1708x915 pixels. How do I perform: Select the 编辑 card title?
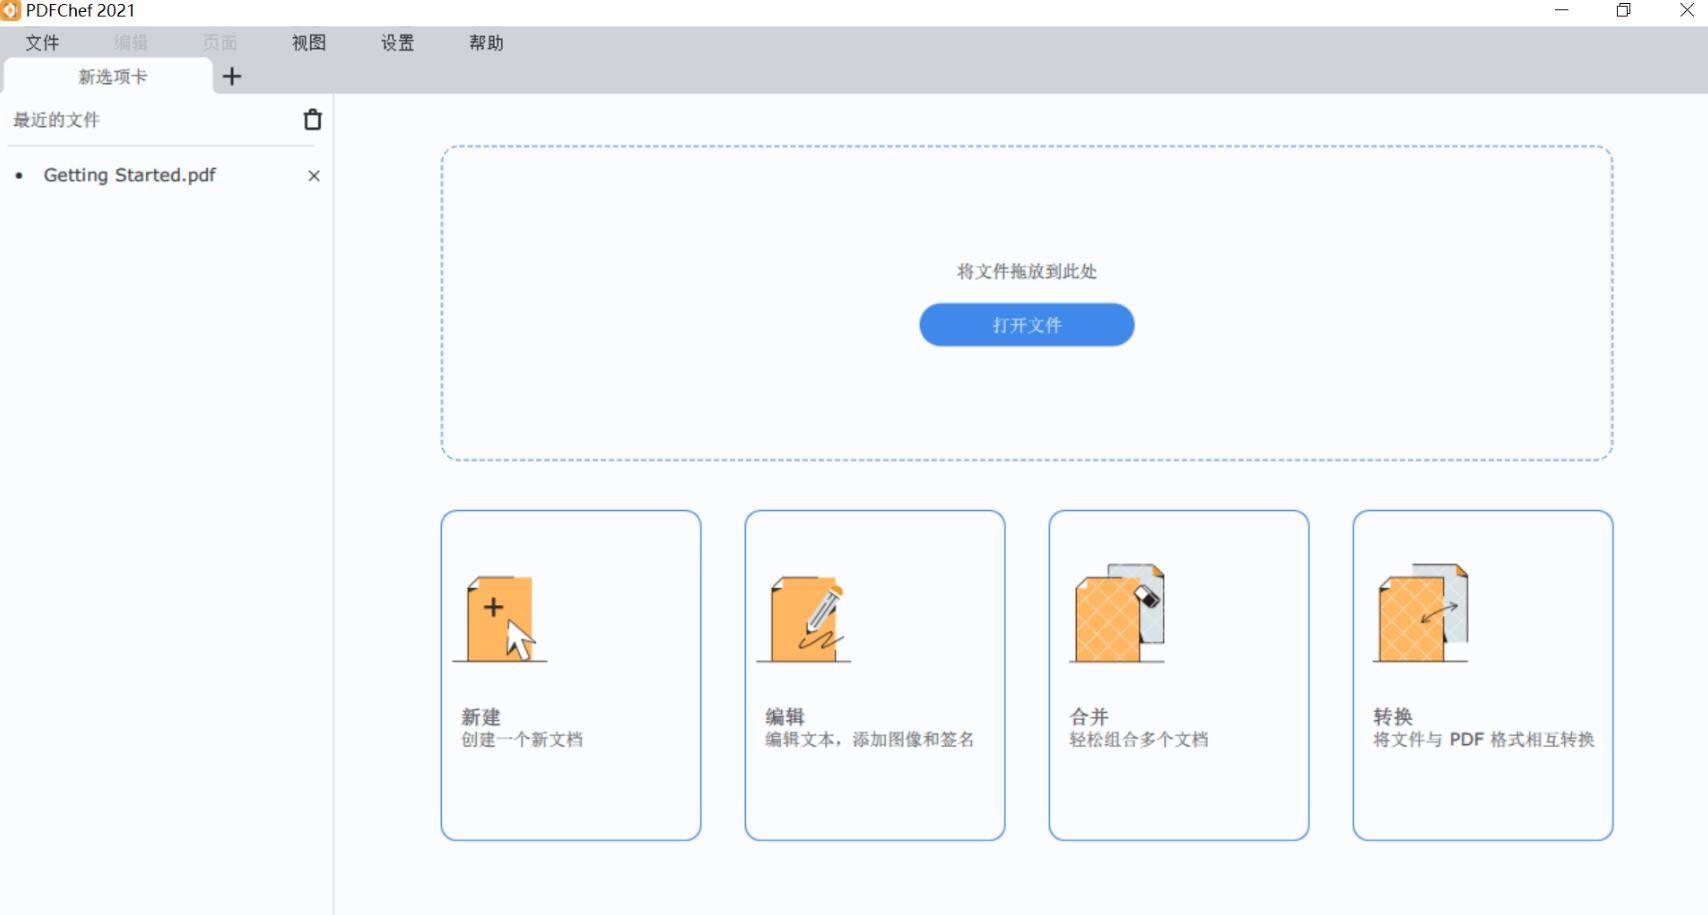point(785,717)
